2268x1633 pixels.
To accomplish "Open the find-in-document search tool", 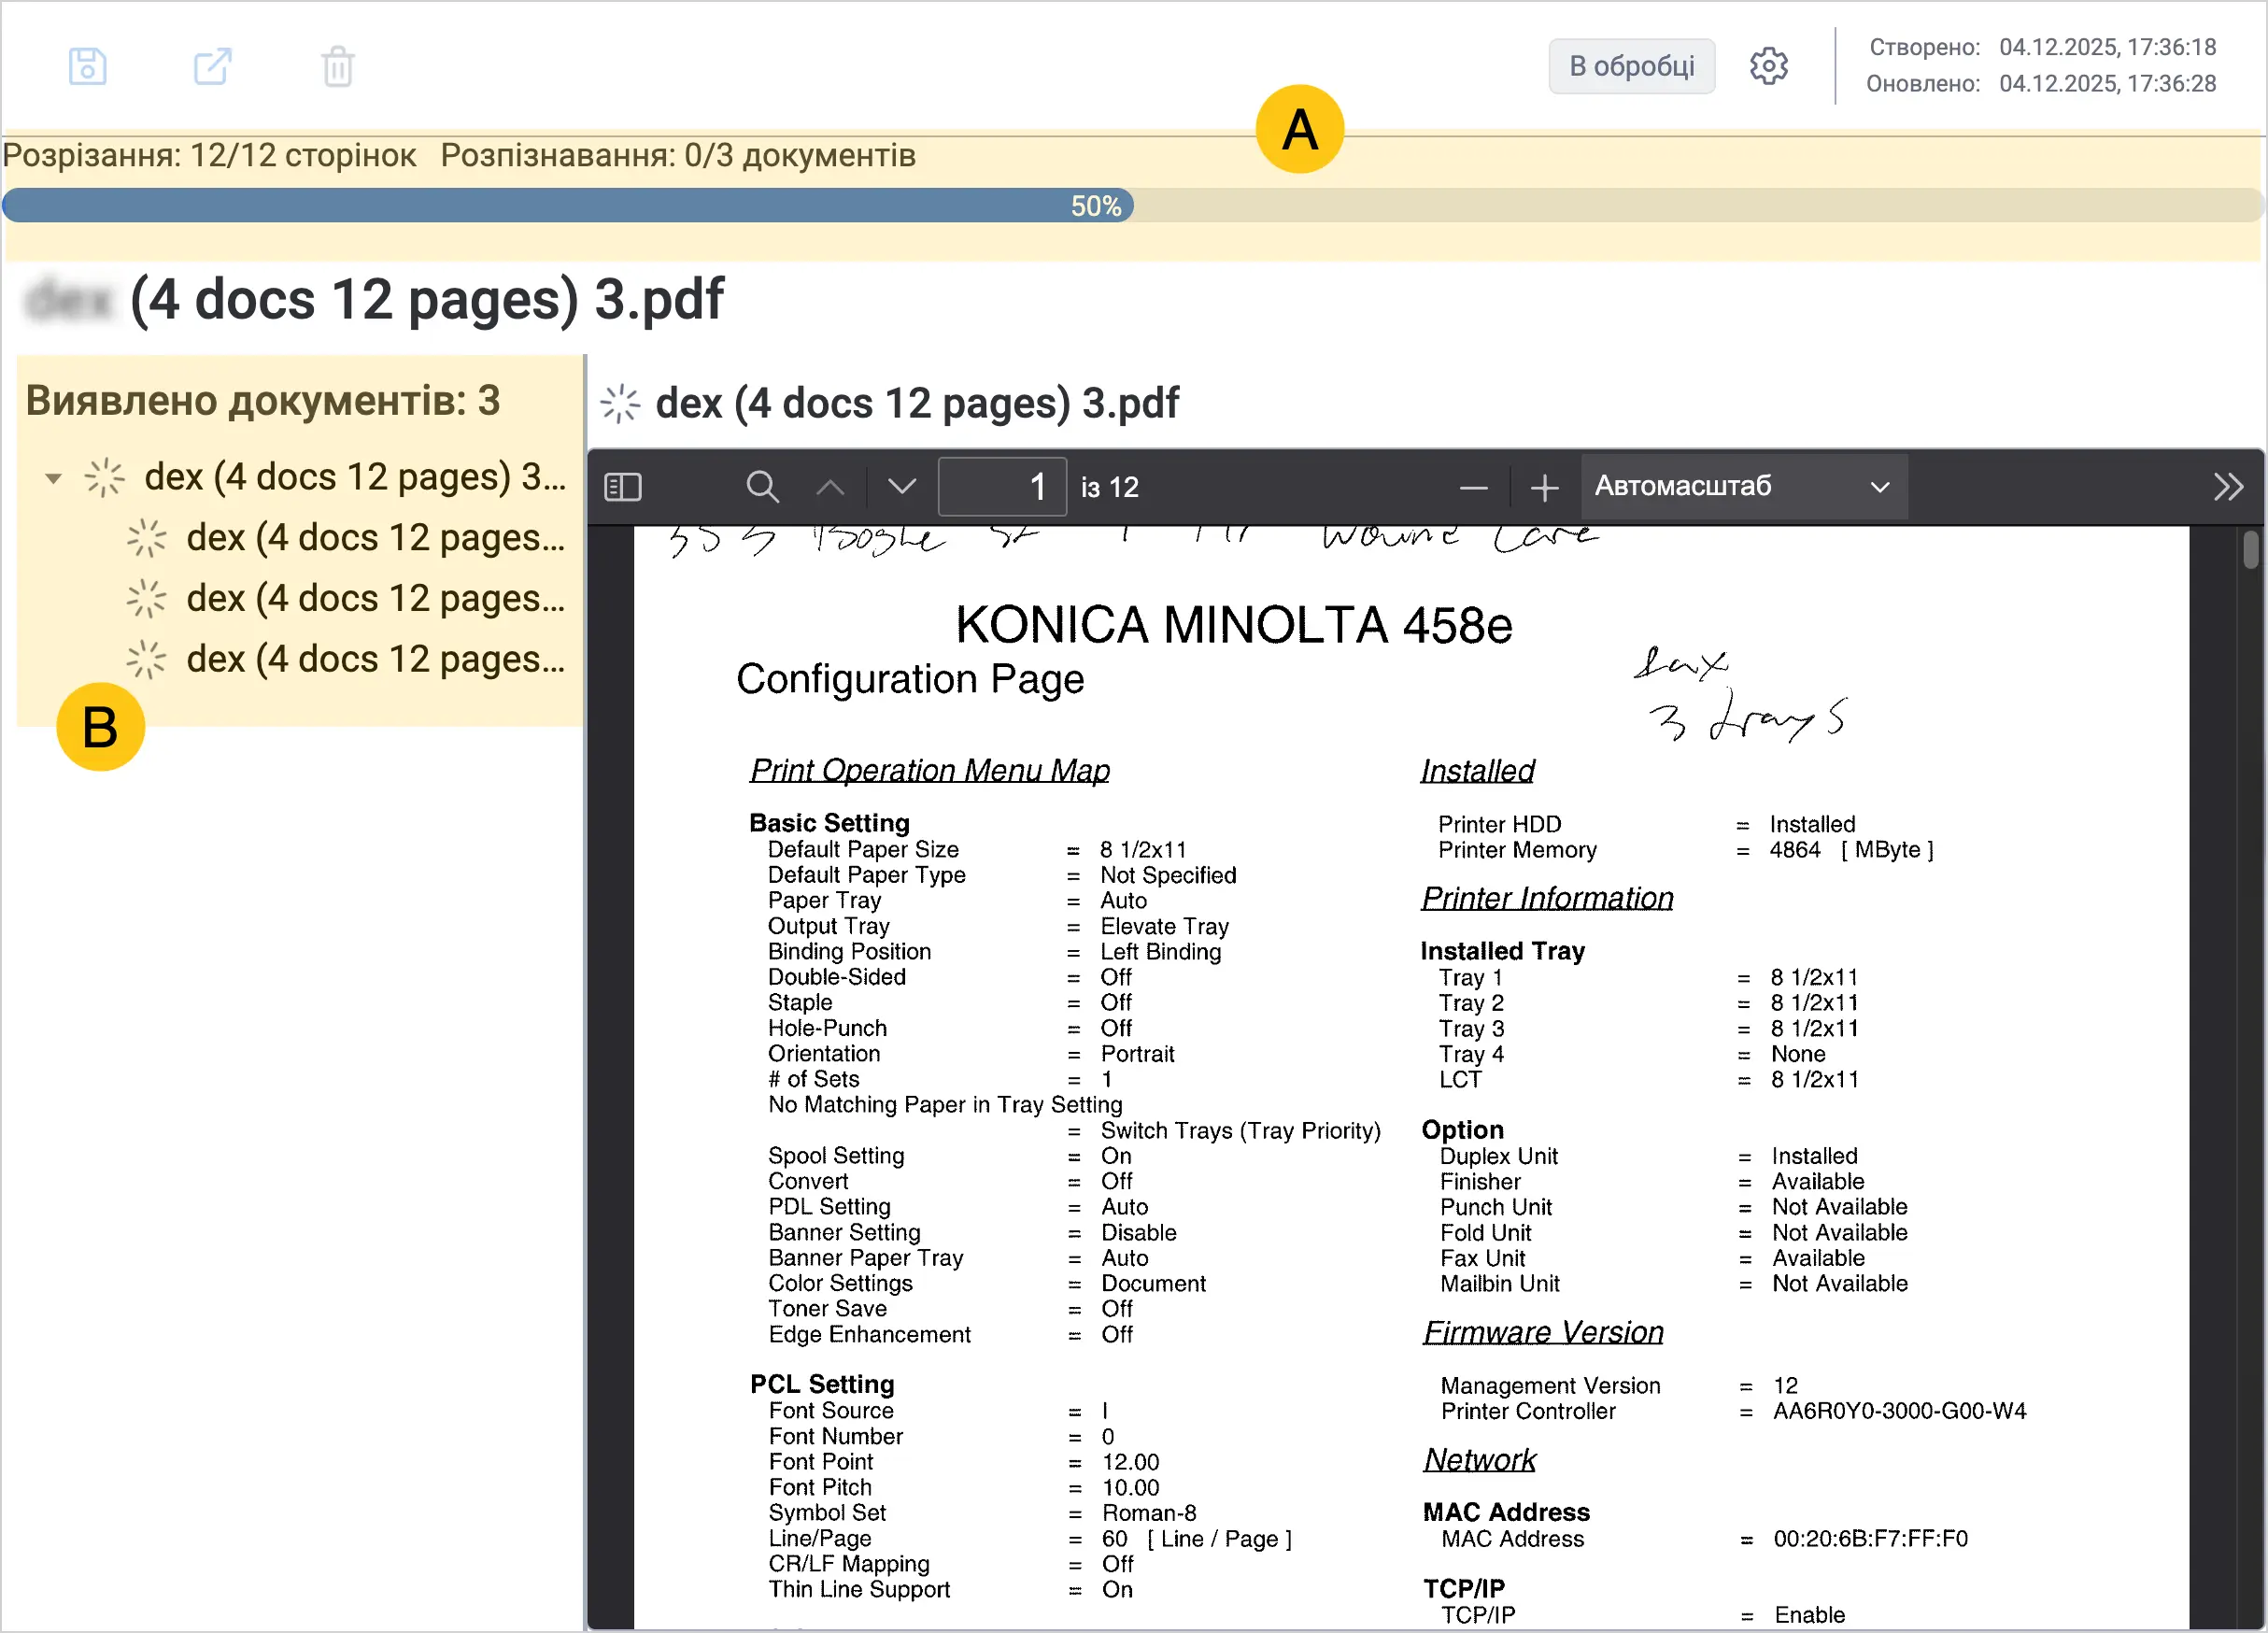I will click(762, 487).
